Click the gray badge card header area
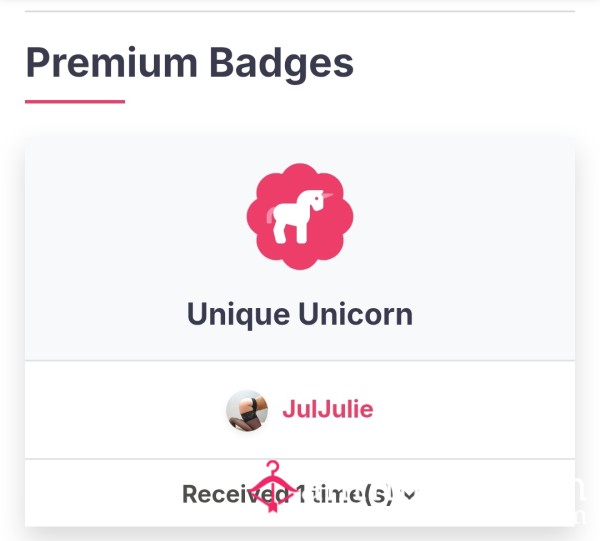Viewport: 600px width, 541px height. [300, 249]
